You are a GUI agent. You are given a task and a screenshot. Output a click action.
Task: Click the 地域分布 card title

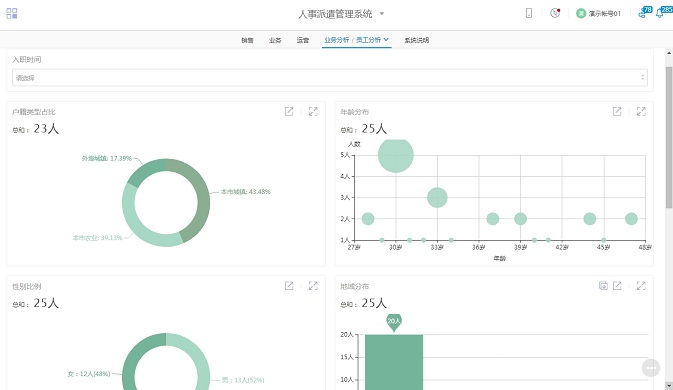(355, 286)
